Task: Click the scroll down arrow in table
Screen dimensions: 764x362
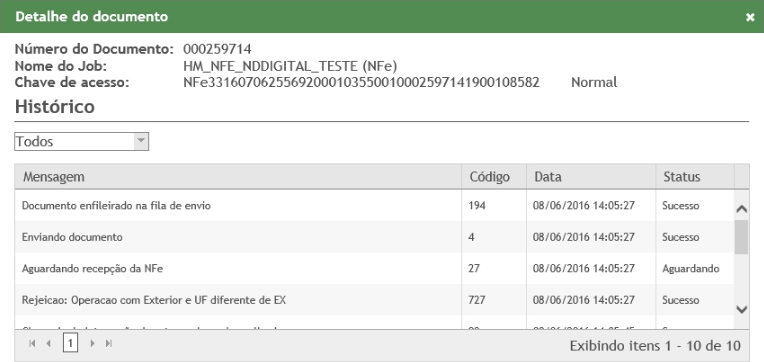Action: (742, 309)
